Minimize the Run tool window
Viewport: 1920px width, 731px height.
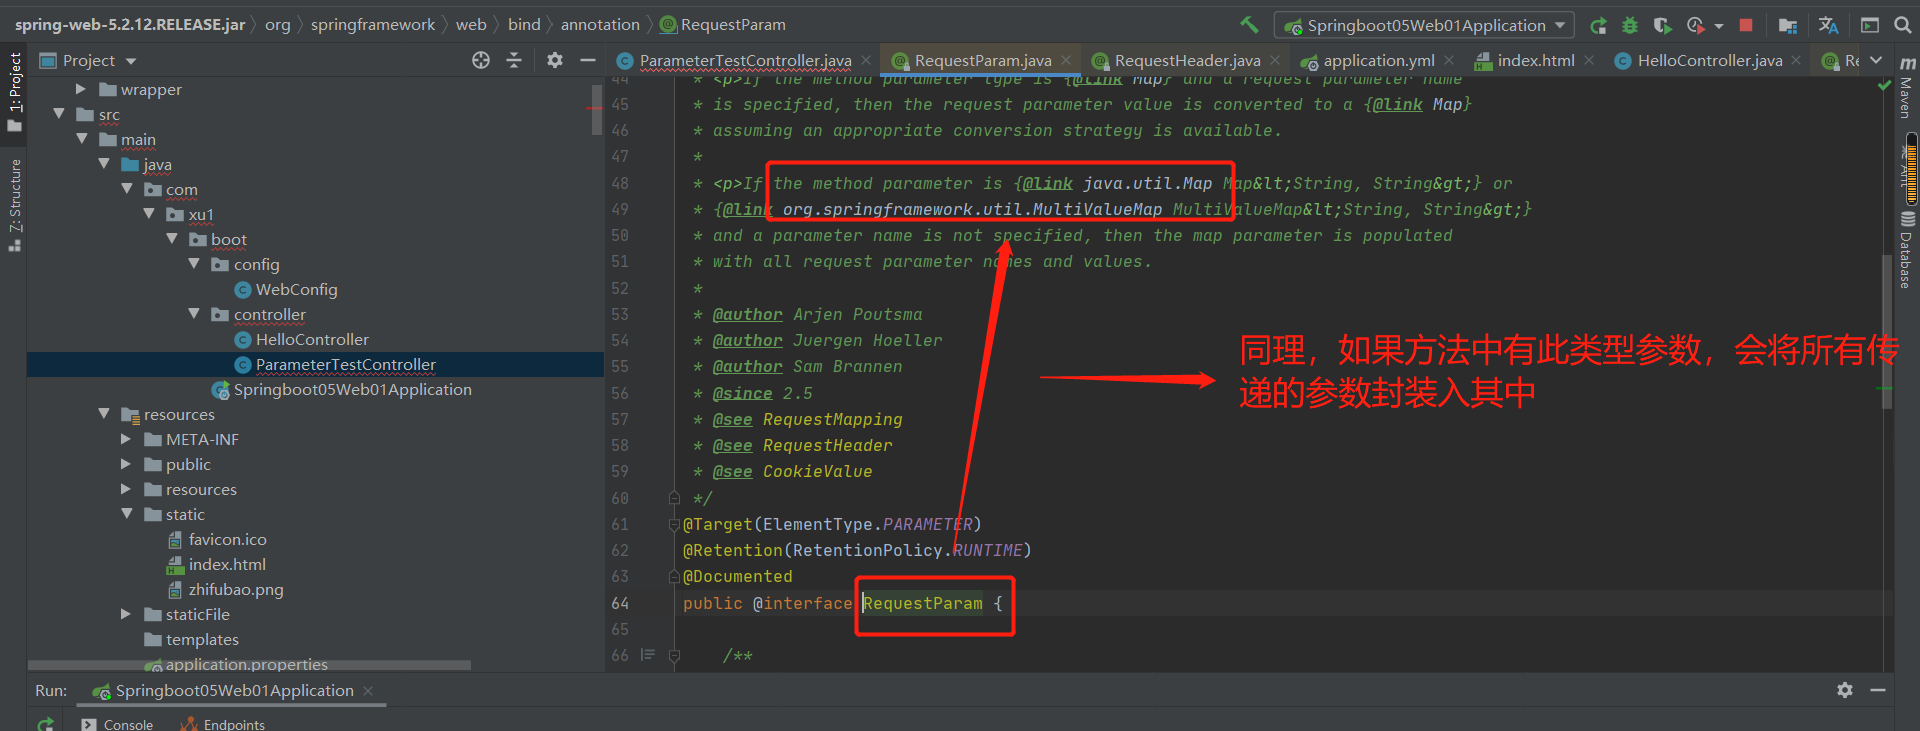pos(1878,690)
